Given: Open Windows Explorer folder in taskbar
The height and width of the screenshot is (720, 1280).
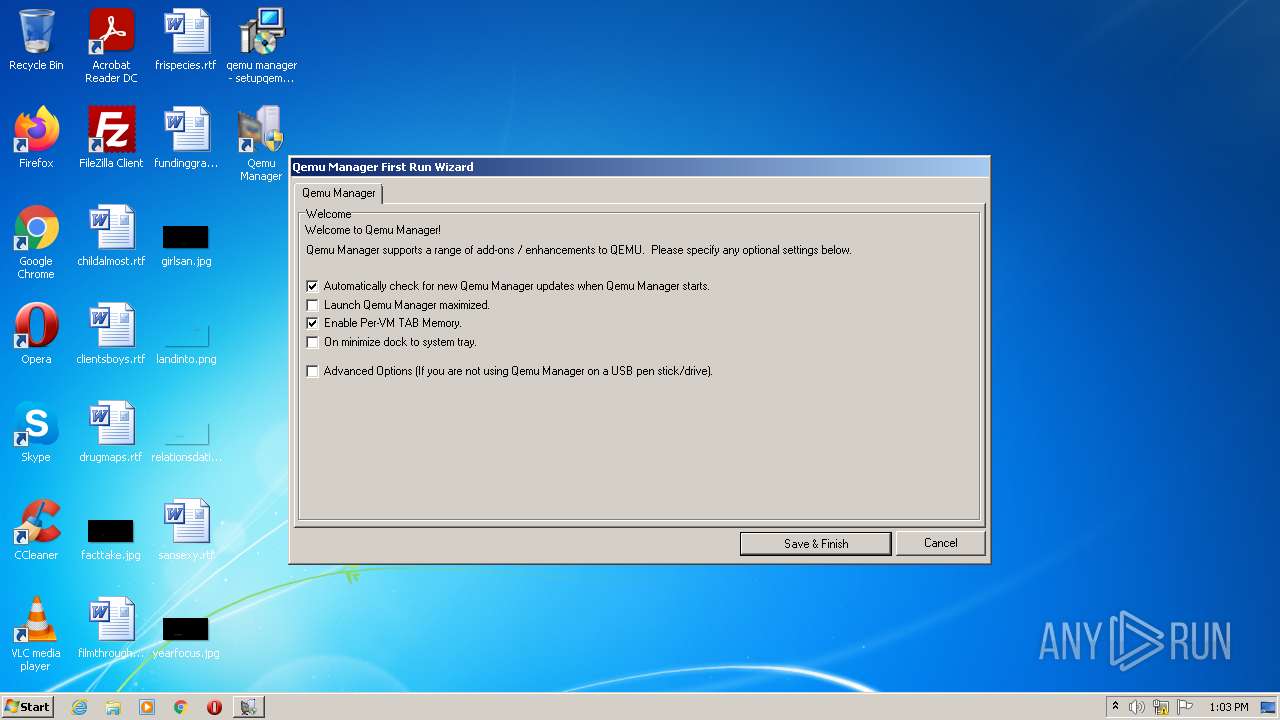Looking at the screenshot, I should point(113,707).
